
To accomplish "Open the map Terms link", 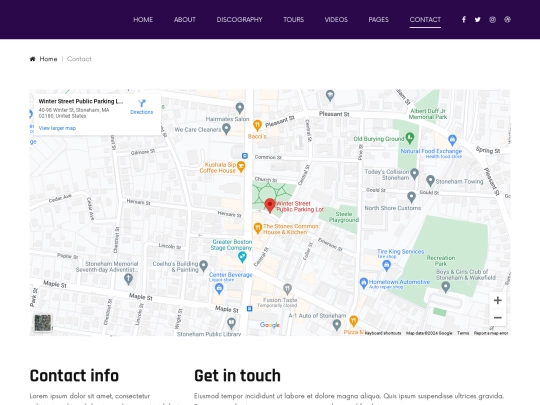I will point(463,333).
